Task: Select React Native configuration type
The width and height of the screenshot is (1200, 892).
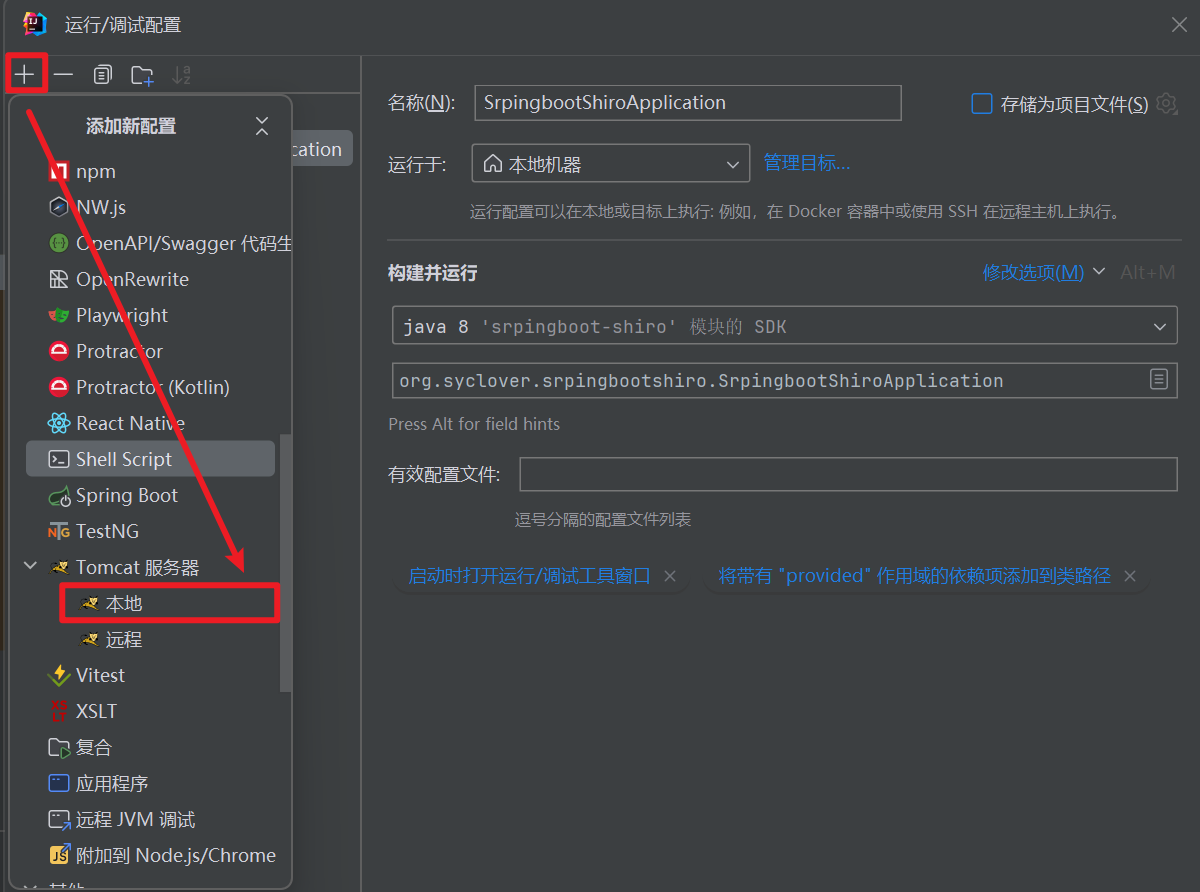Action: pyautogui.click(x=150, y=423)
